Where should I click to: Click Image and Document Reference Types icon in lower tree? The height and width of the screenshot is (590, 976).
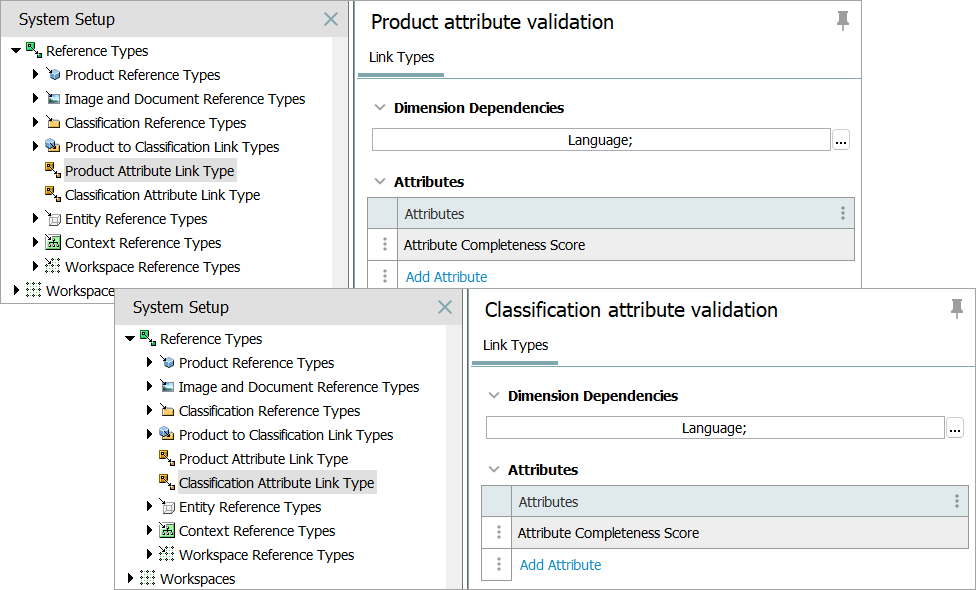click(x=167, y=386)
